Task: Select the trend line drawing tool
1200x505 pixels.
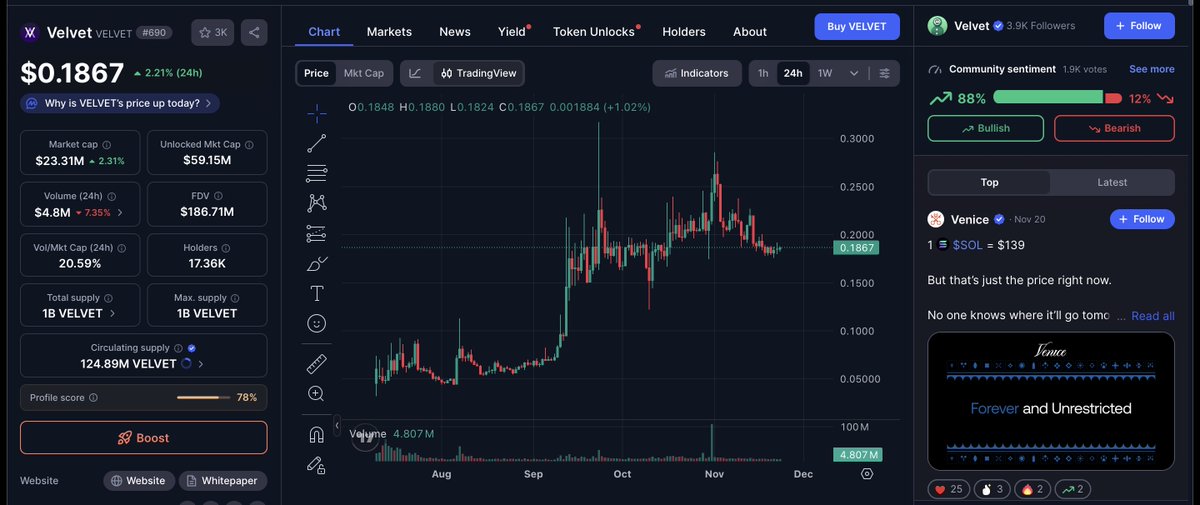Action: (x=316, y=143)
